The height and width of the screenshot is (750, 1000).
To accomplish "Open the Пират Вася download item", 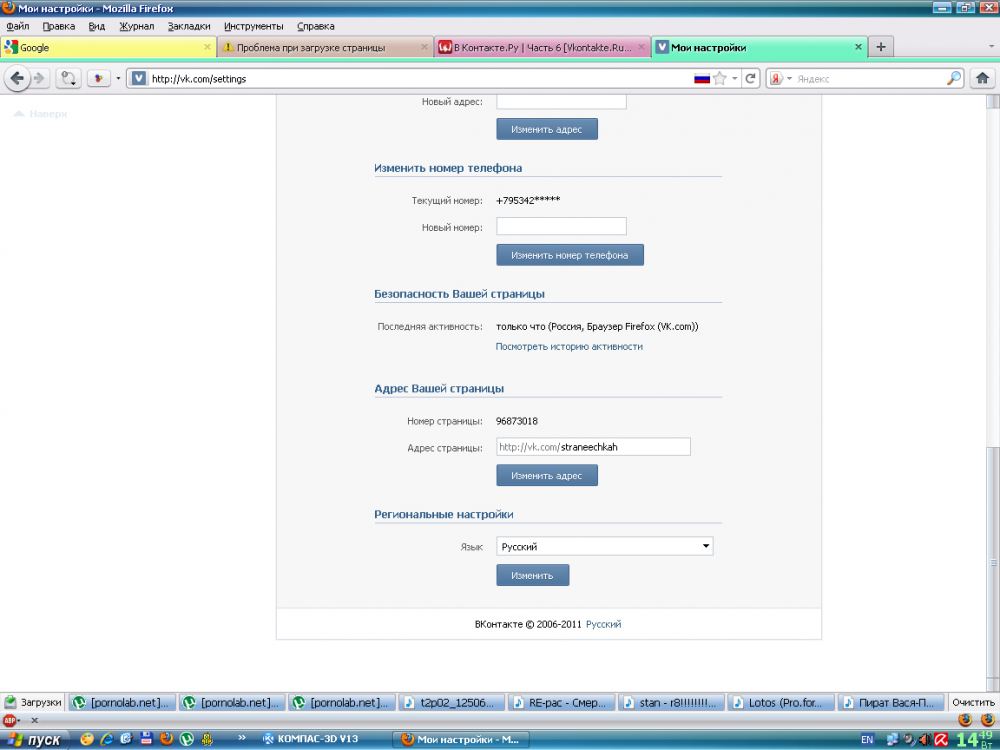I will [892, 702].
